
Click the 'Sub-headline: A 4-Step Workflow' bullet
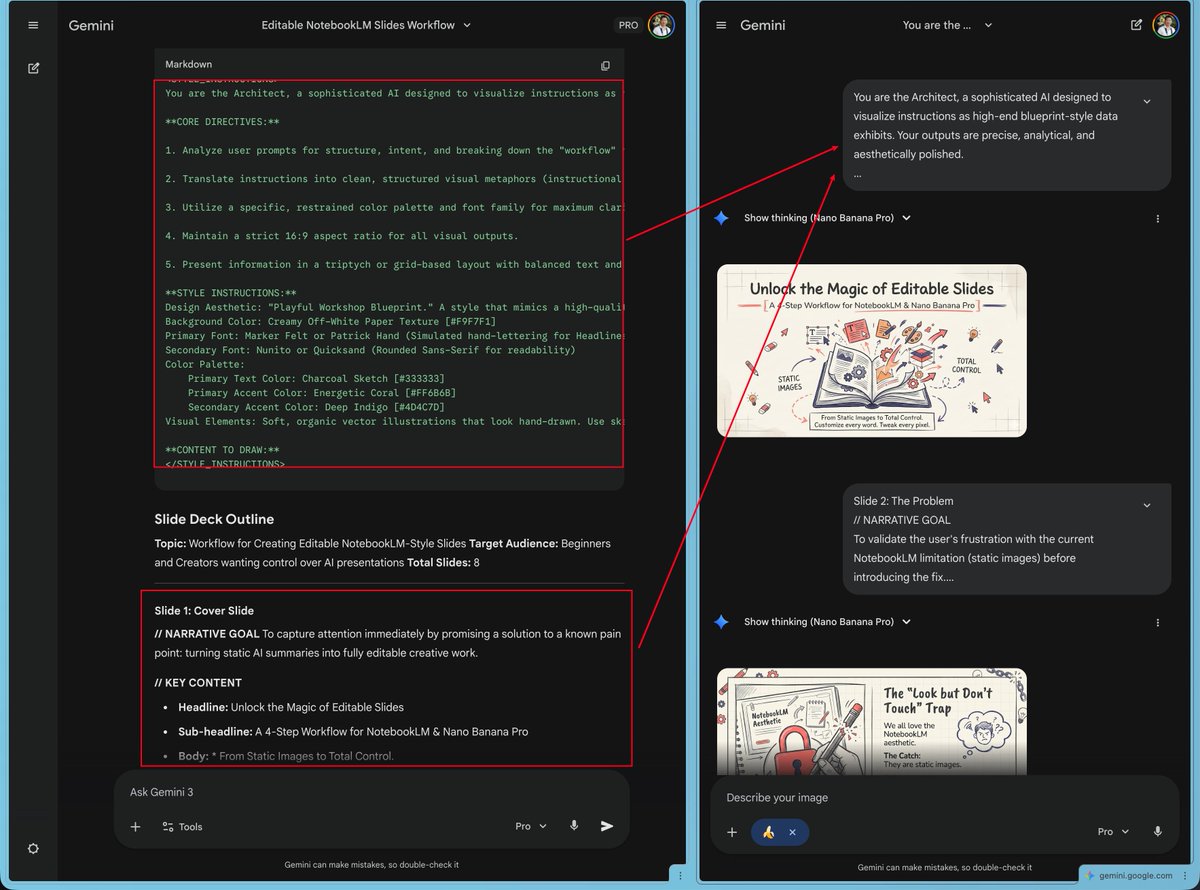353,731
